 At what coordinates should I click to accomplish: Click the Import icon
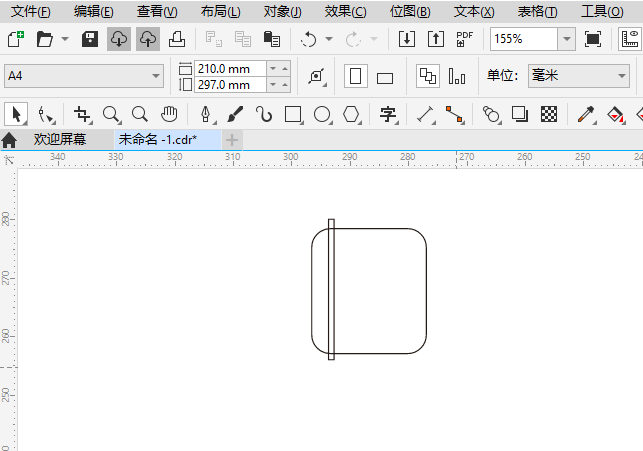(407, 39)
